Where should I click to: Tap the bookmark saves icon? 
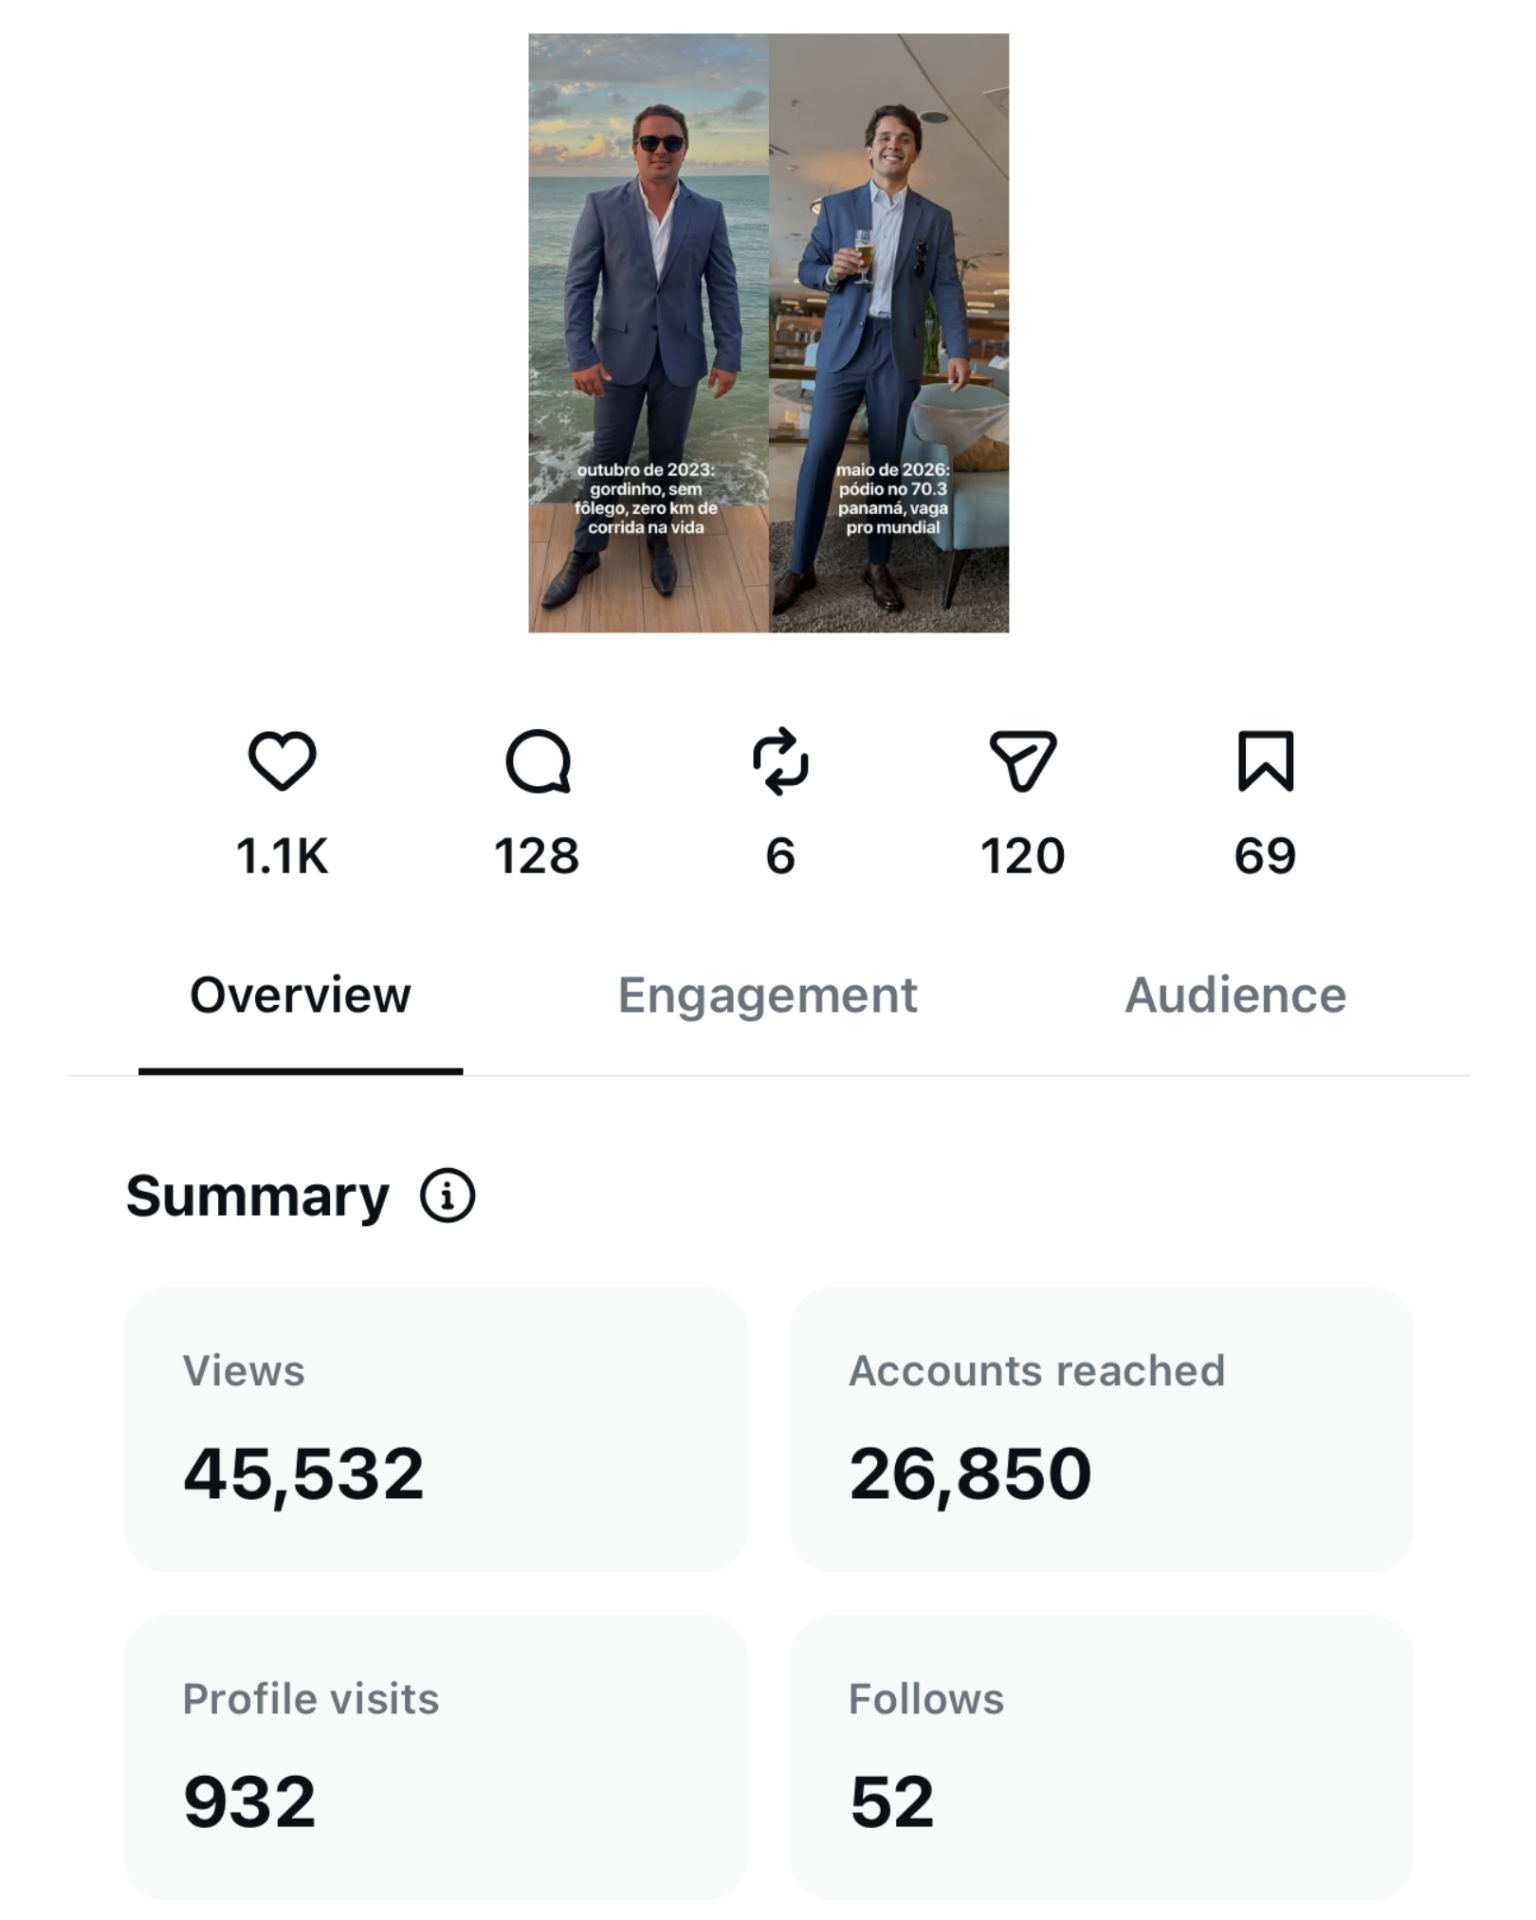tap(1266, 761)
